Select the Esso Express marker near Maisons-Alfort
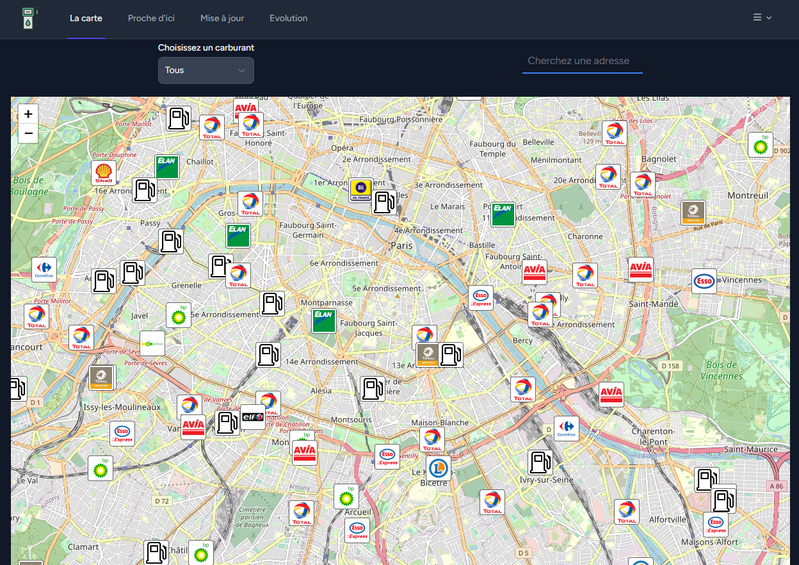The image size is (799, 565). [x=715, y=525]
